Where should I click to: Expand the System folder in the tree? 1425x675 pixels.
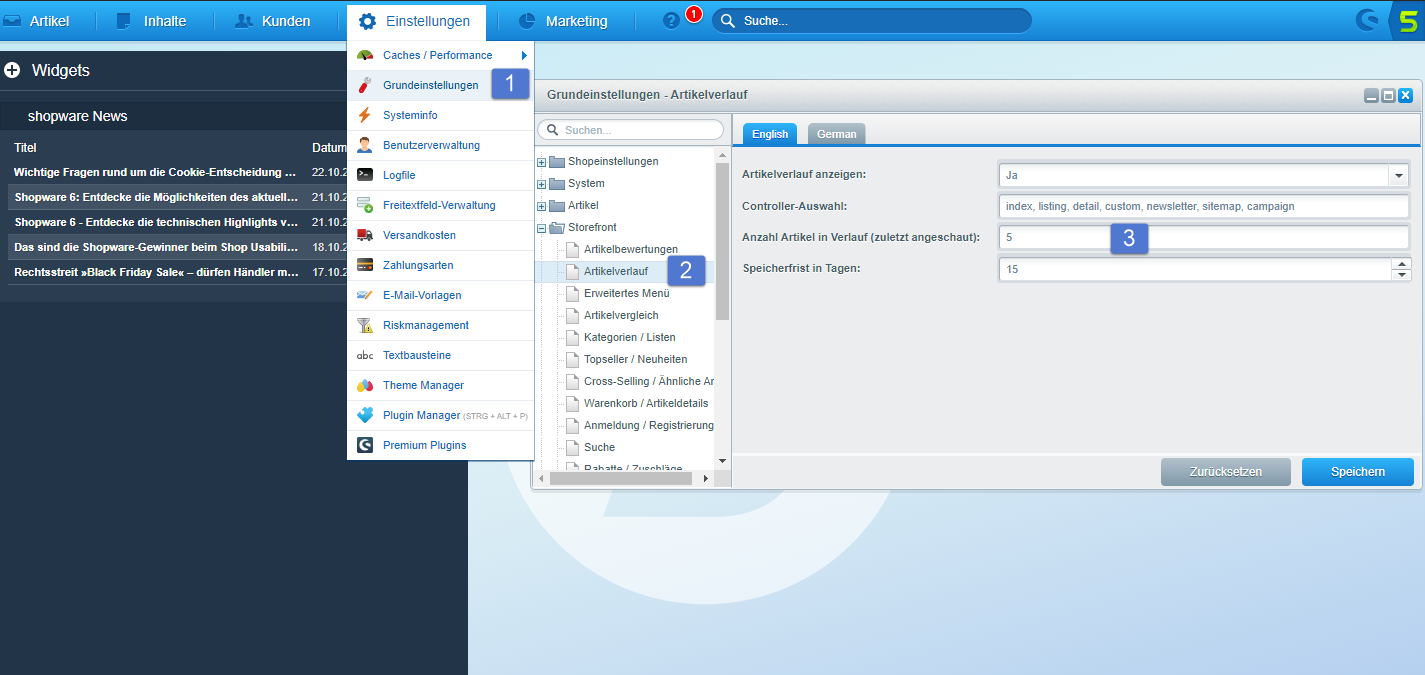pyautogui.click(x=542, y=184)
